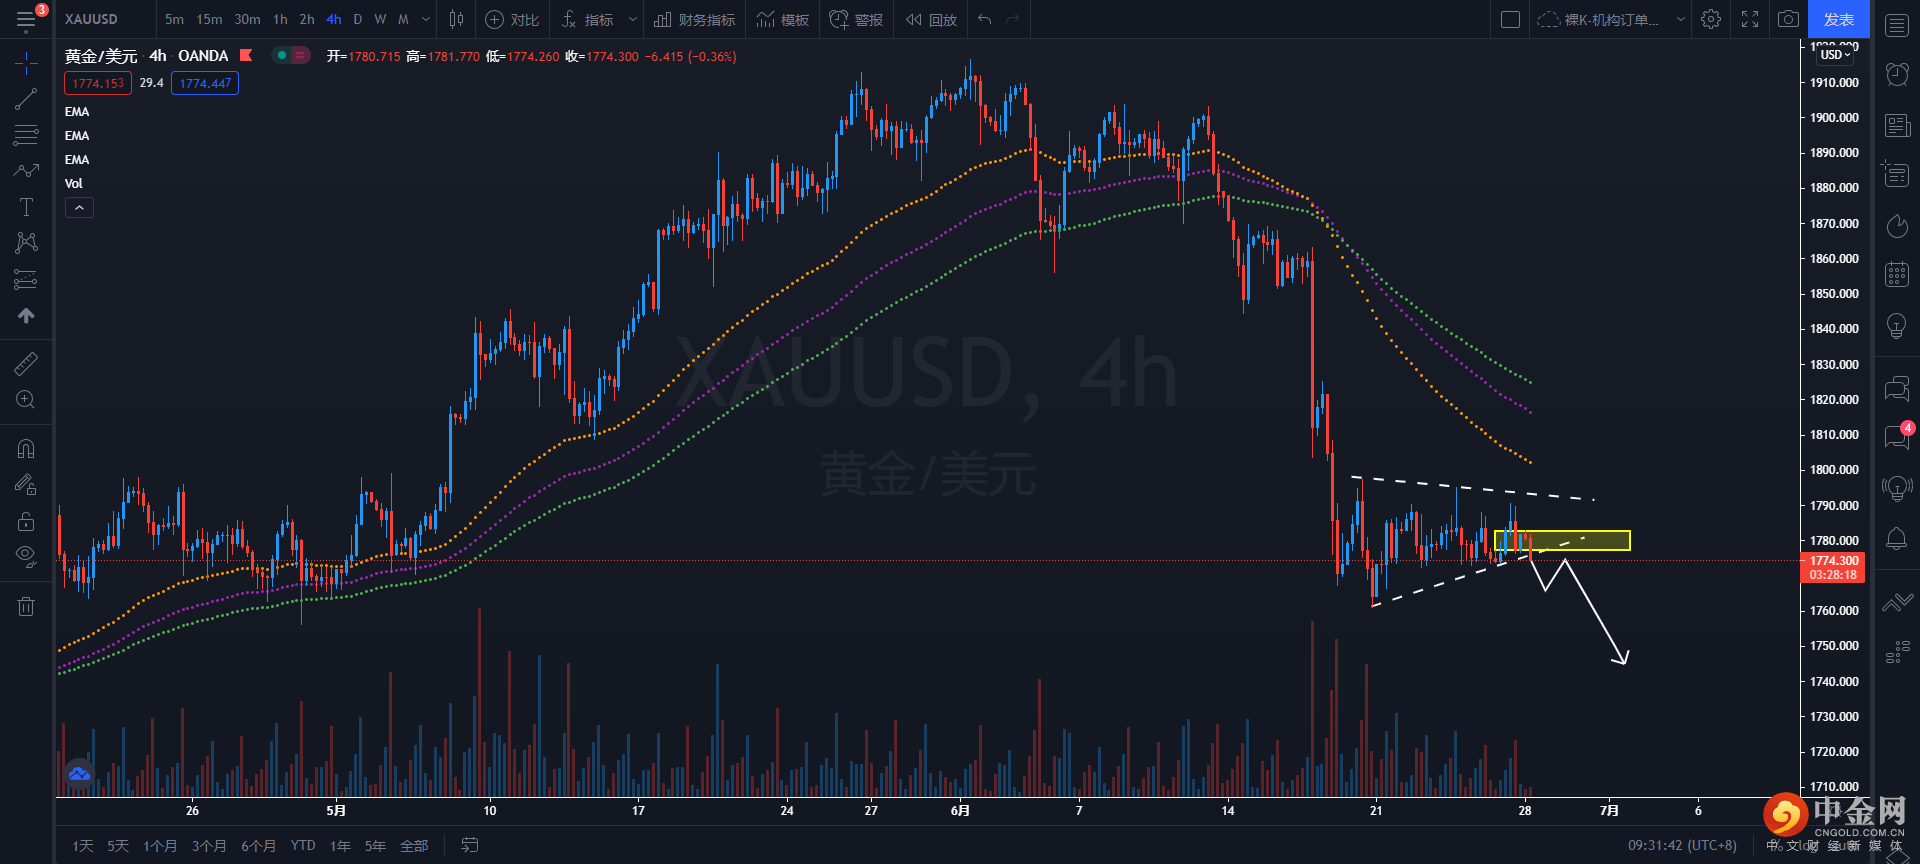Open the chart settings gear

coord(1711,19)
